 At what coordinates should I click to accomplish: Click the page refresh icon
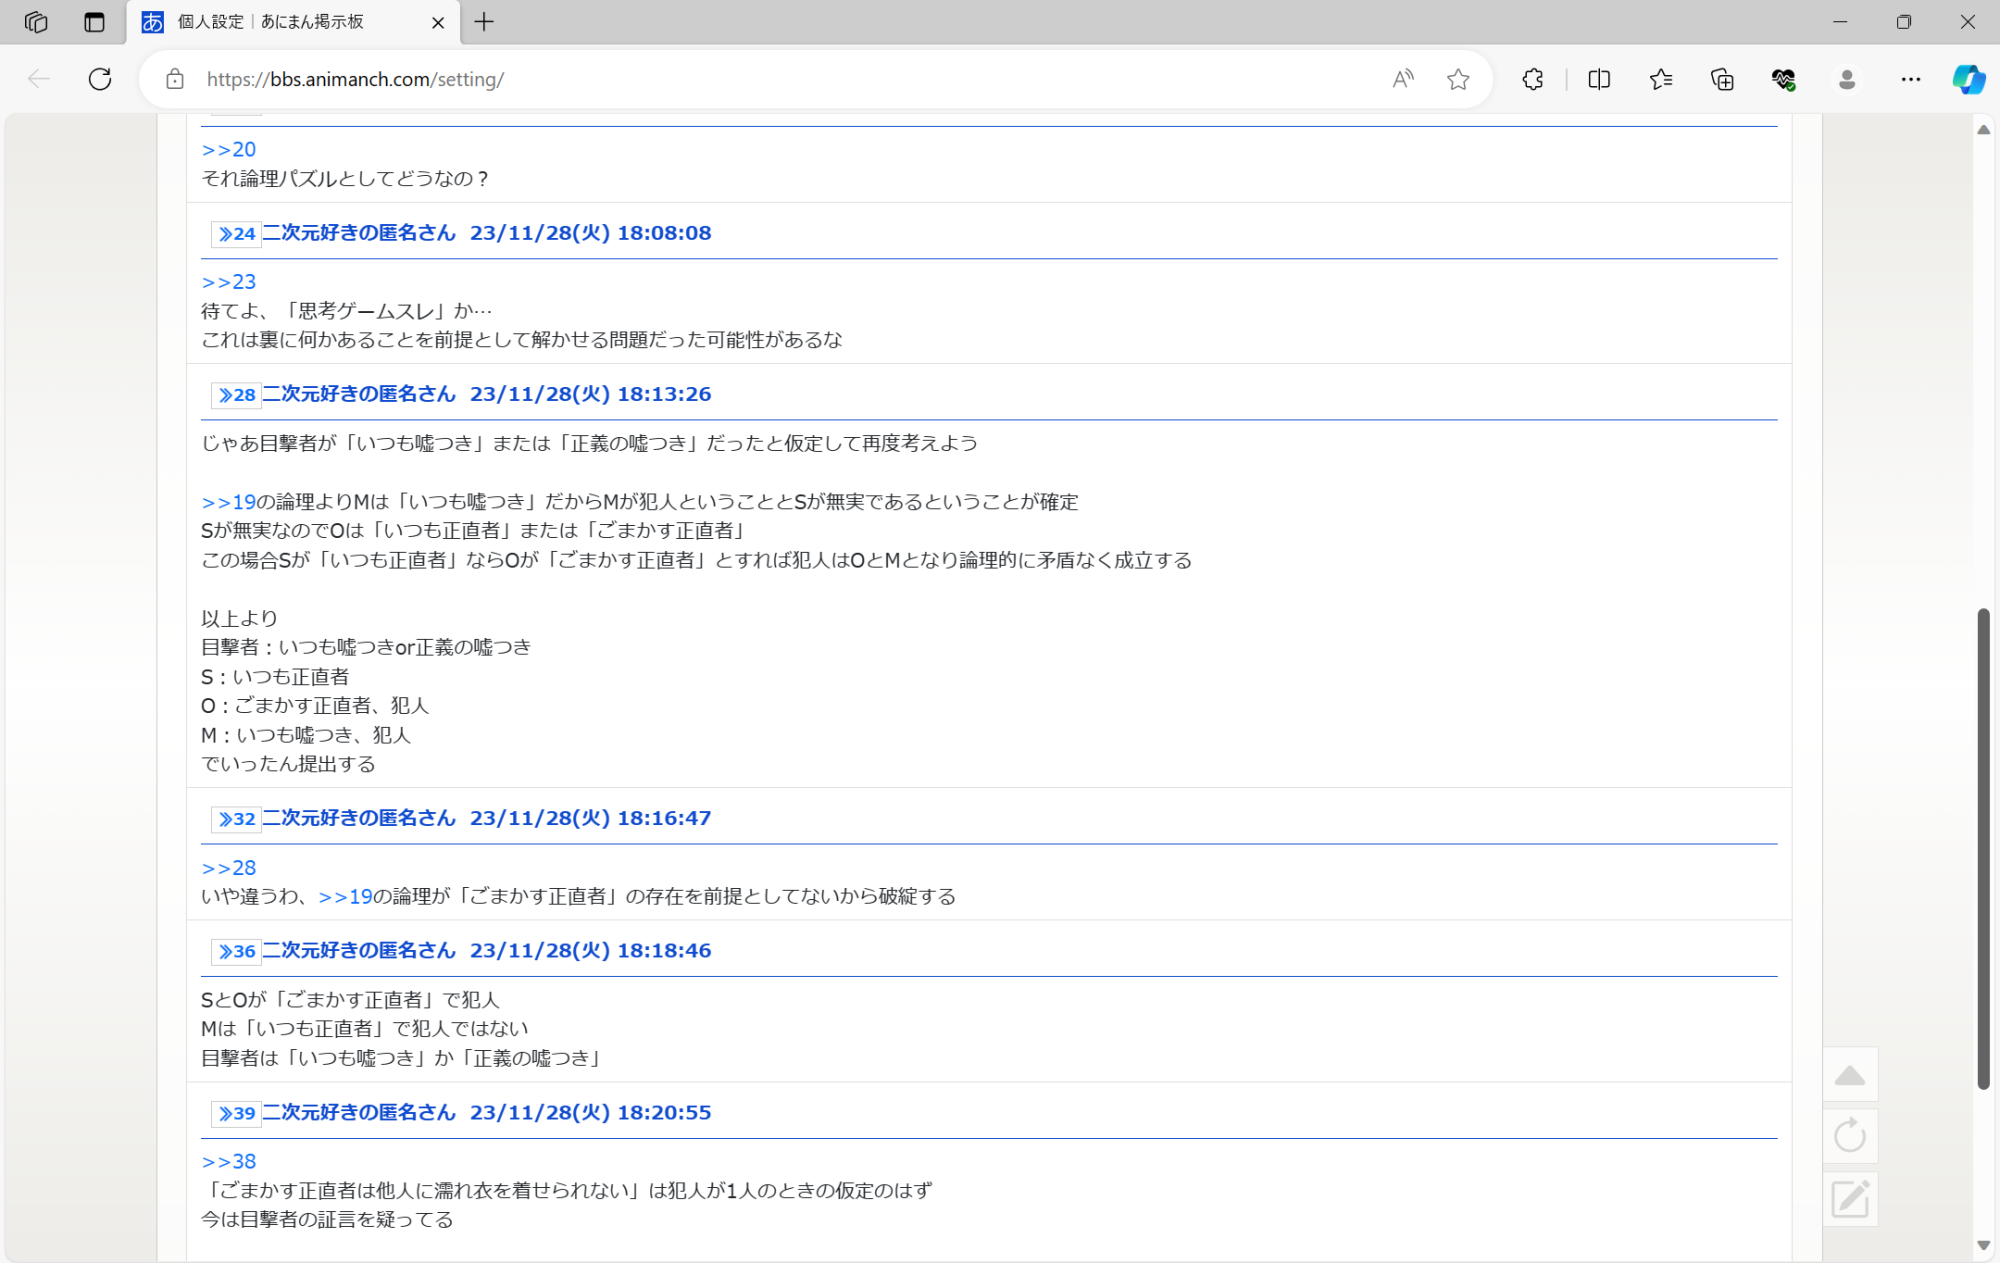pos(100,79)
